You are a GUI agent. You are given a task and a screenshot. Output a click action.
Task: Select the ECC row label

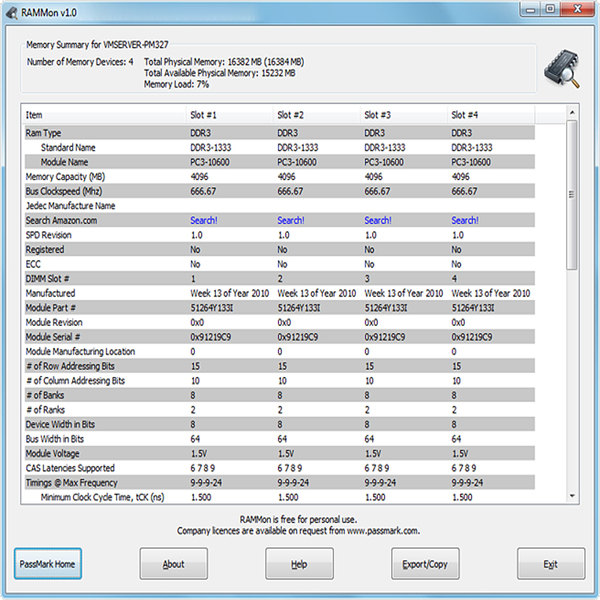(33, 264)
